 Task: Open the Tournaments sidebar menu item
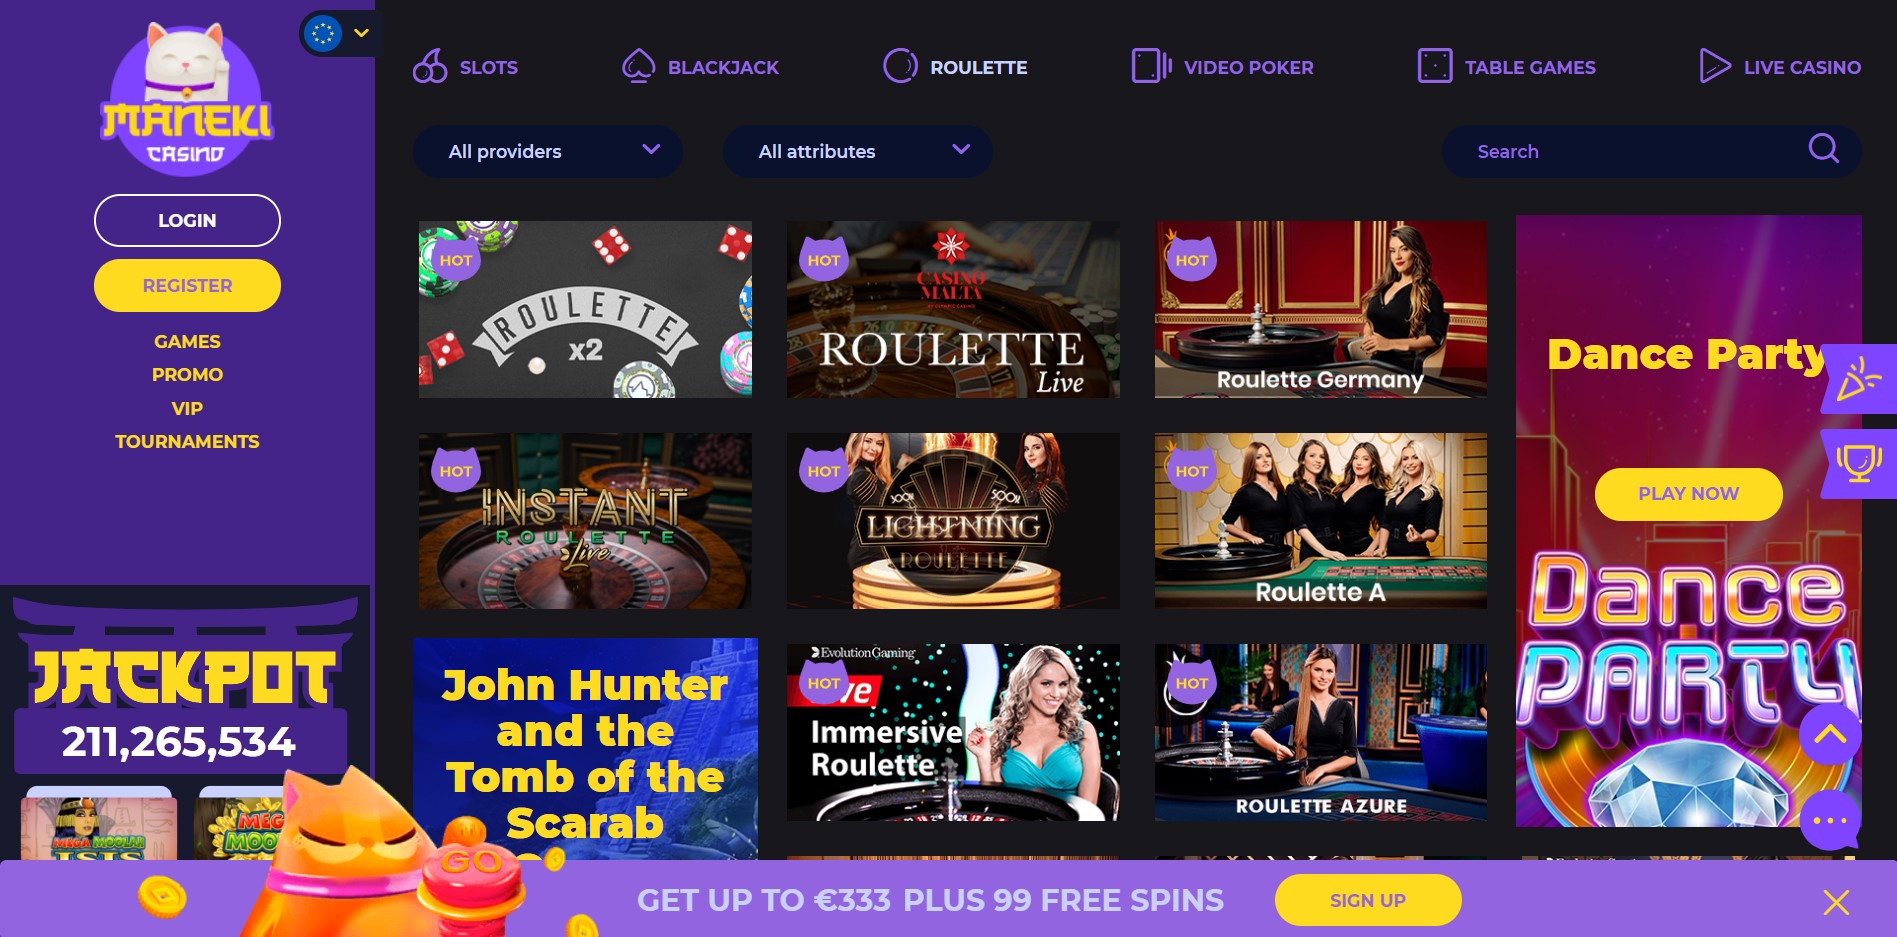(187, 441)
